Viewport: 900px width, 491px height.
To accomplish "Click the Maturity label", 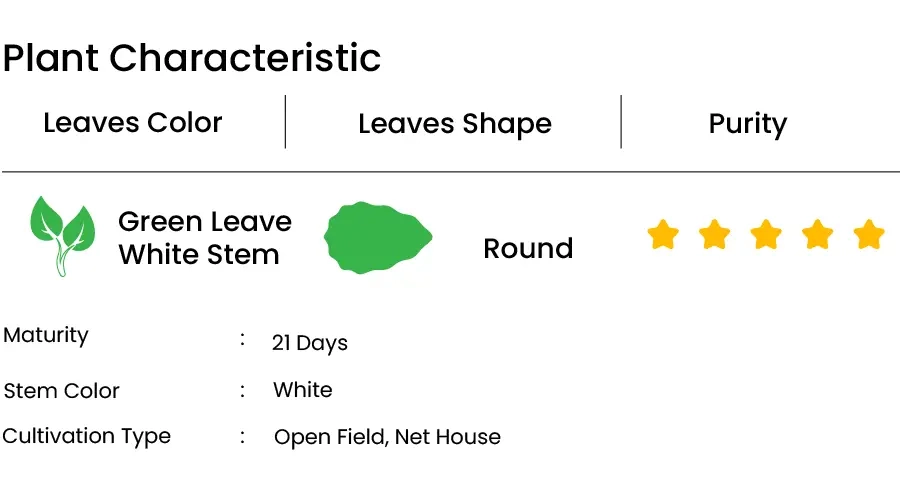I will (46, 335).
